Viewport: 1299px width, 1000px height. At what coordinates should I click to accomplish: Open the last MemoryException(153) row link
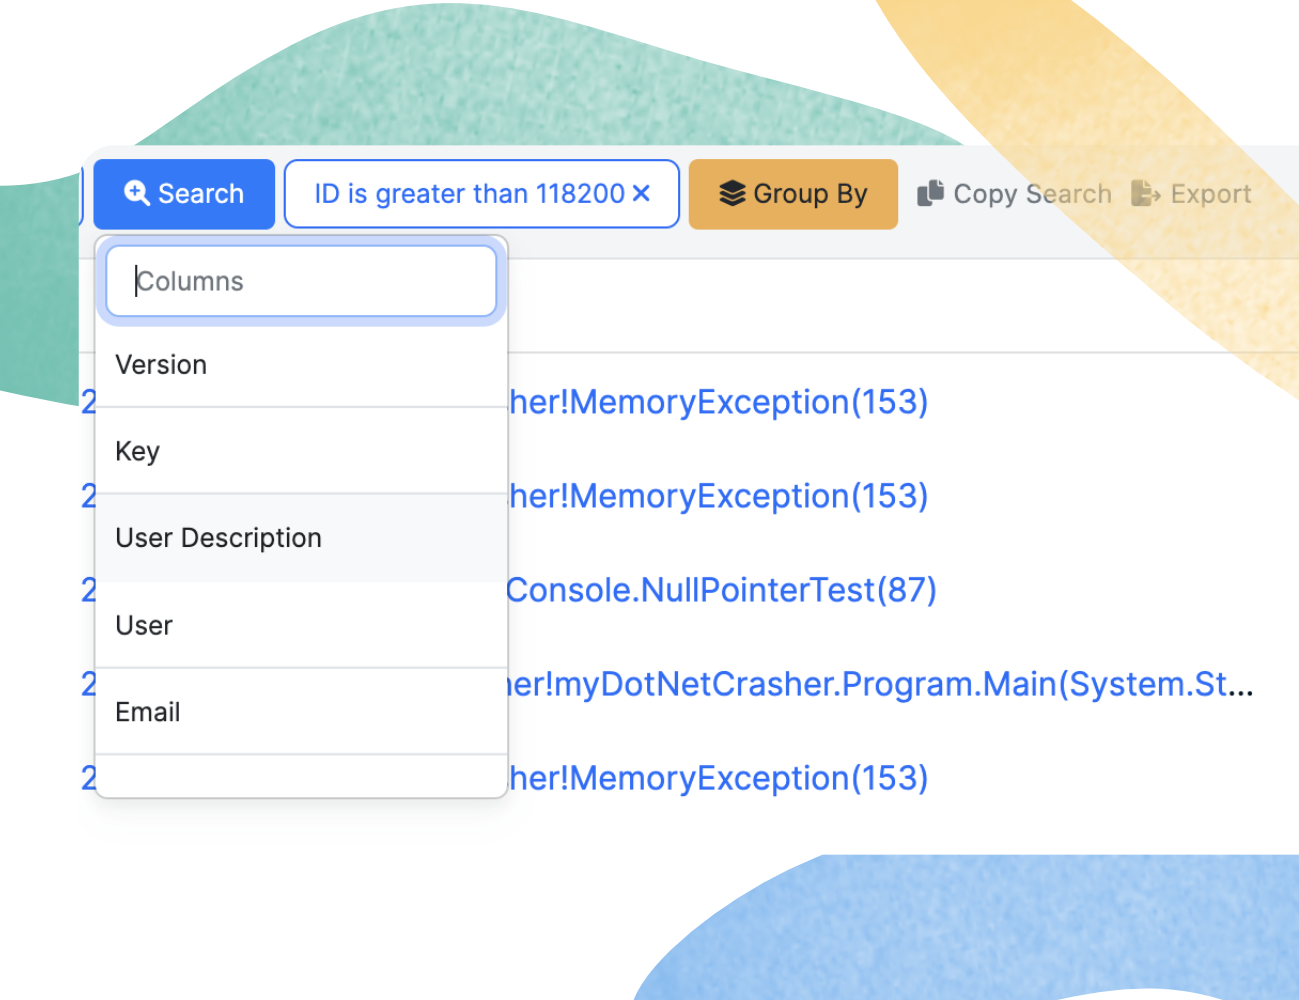pyautogui.click(x=718, y=778)
